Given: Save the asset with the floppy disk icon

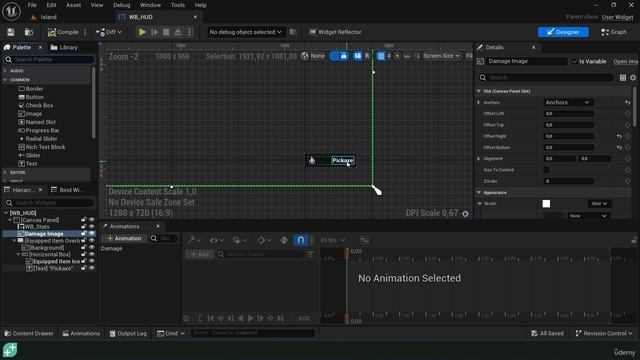Looking at the screenshot, I should coord(11,32).
